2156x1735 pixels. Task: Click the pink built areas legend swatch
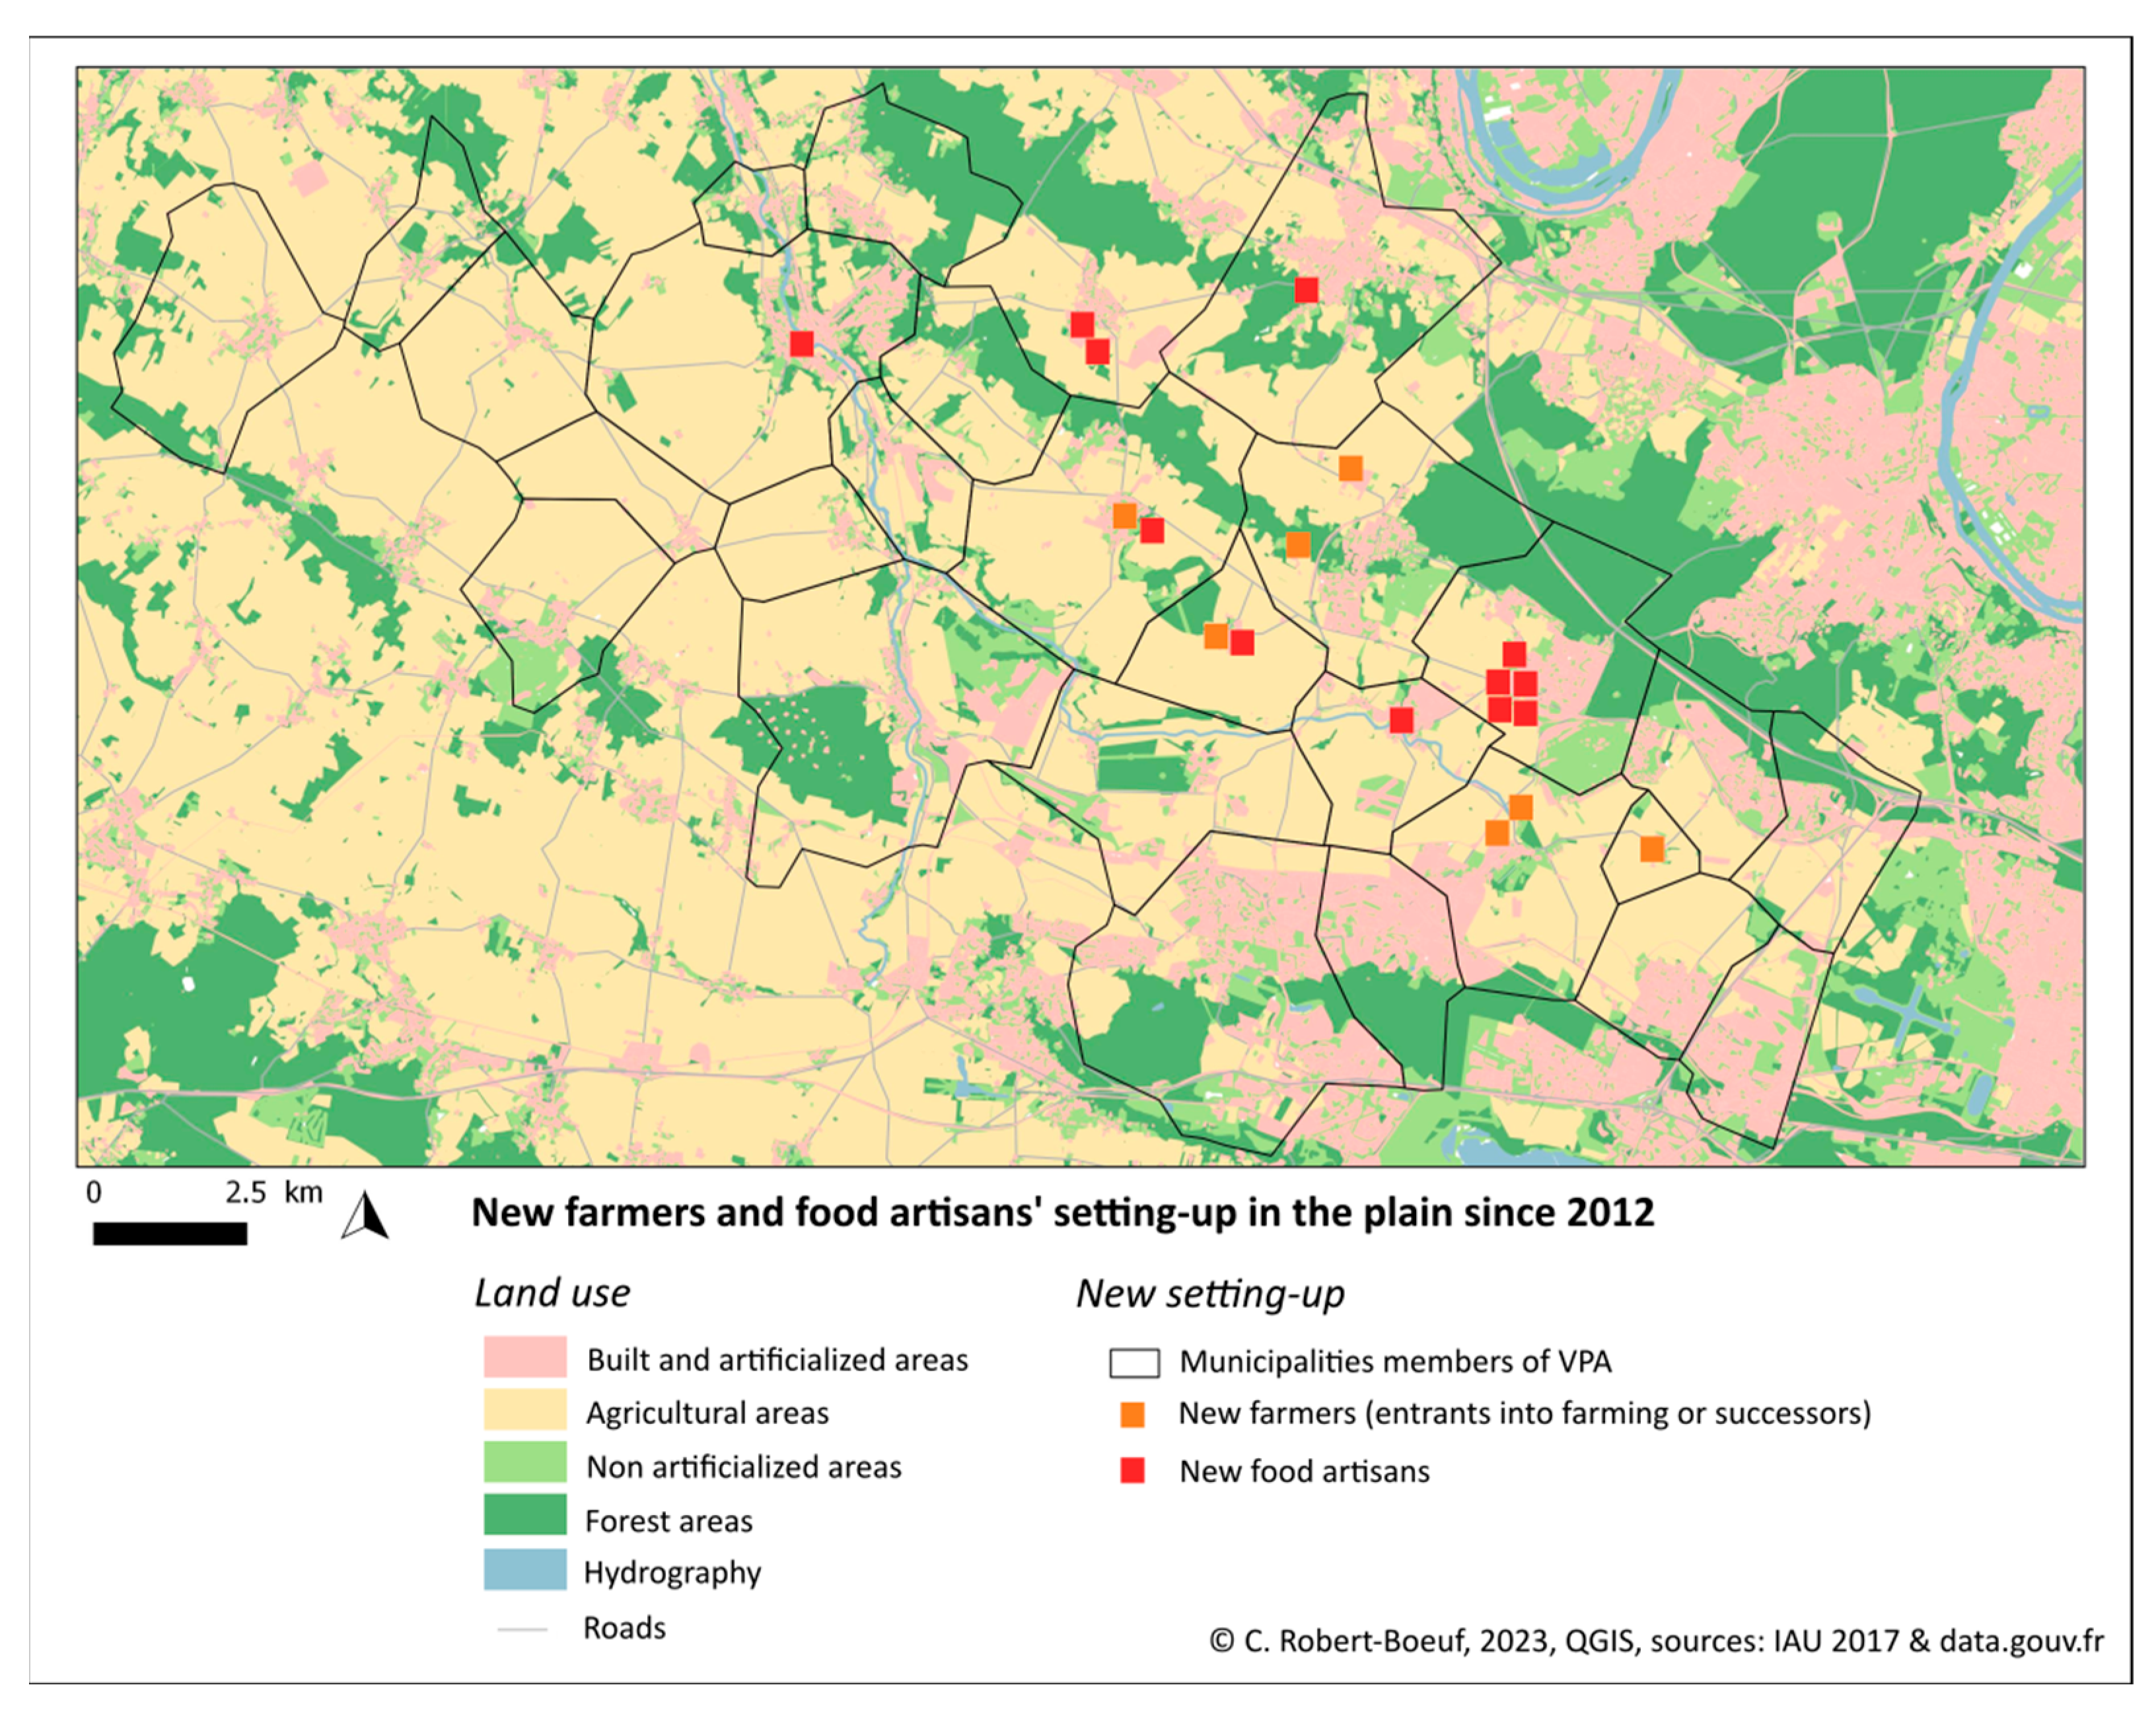525,1357
